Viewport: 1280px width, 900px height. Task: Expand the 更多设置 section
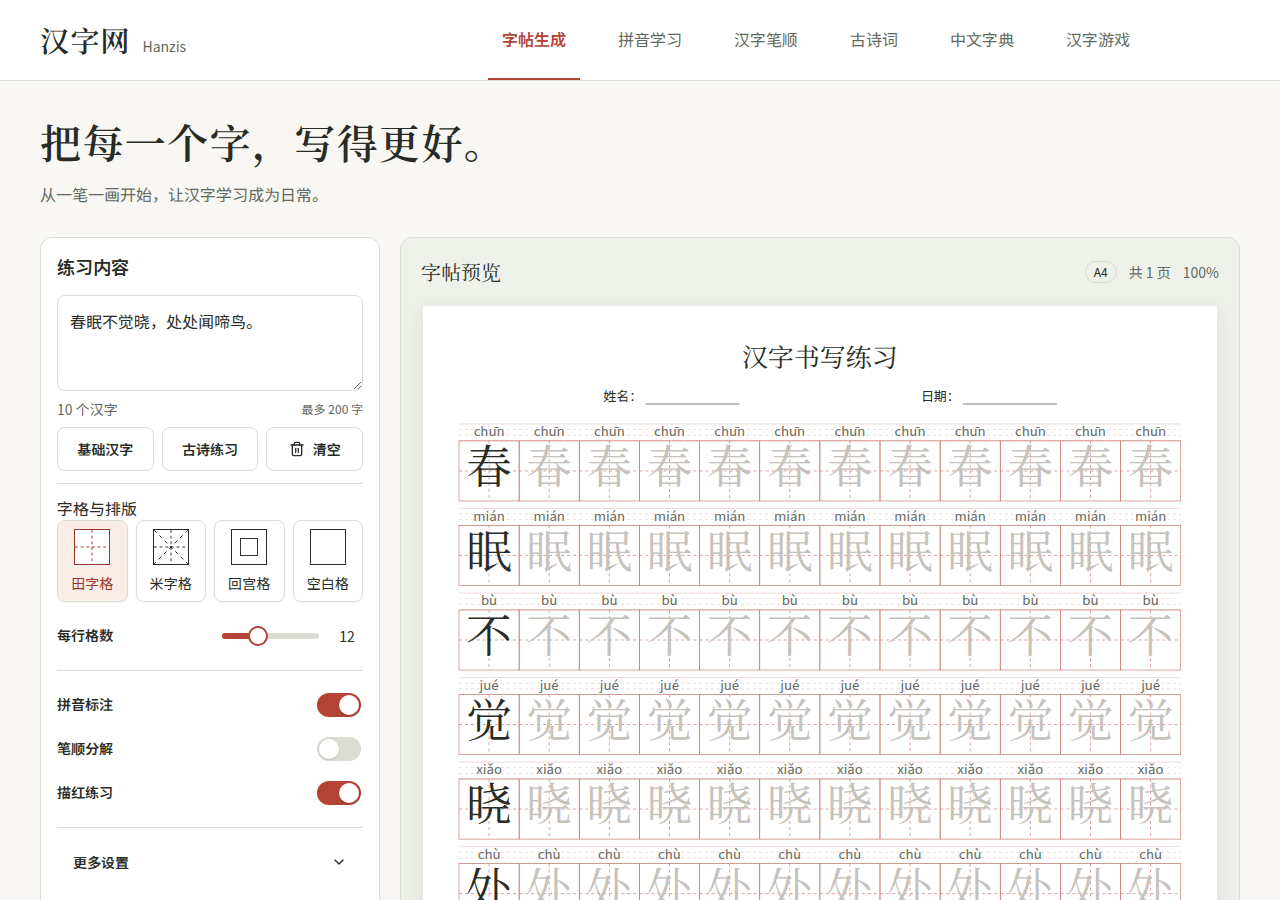coord(210,862)
